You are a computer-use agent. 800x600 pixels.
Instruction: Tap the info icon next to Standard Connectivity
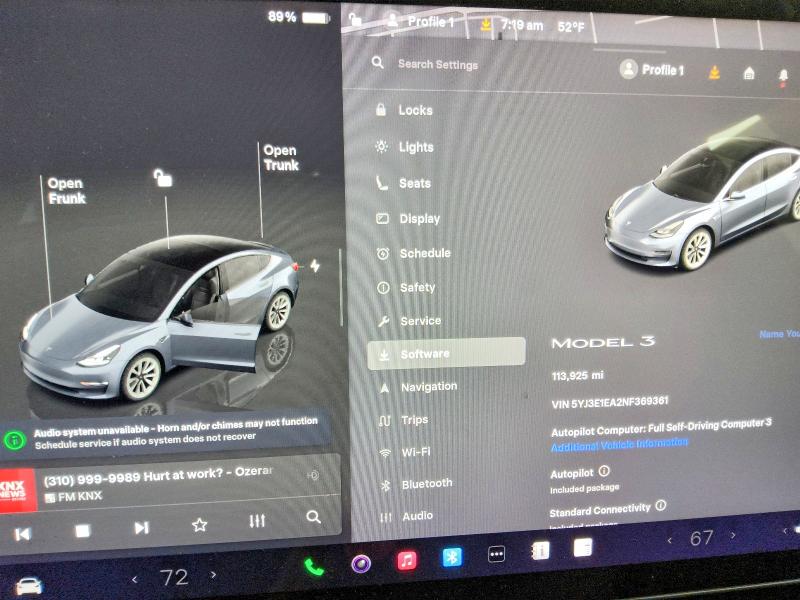[x=661, y=506]
